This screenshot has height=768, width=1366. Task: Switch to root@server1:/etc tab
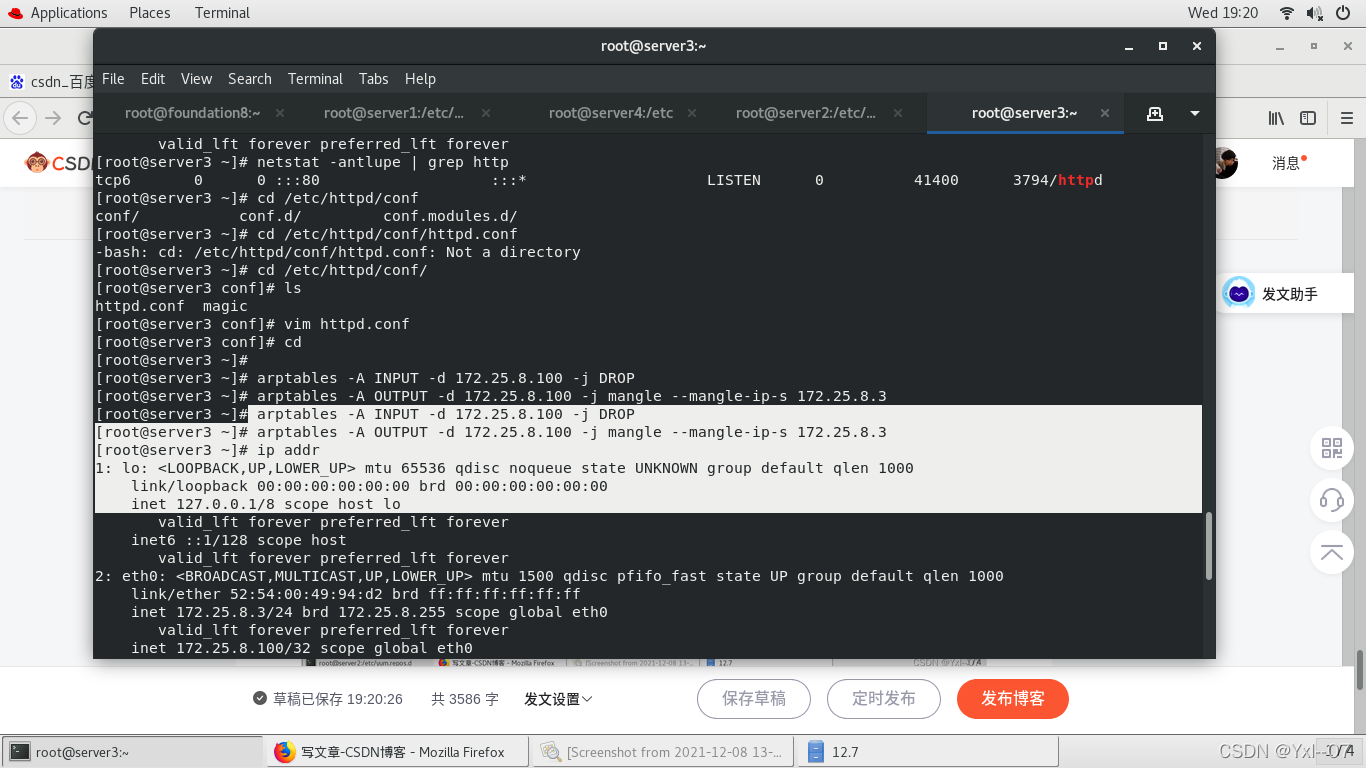pos(394,113)
